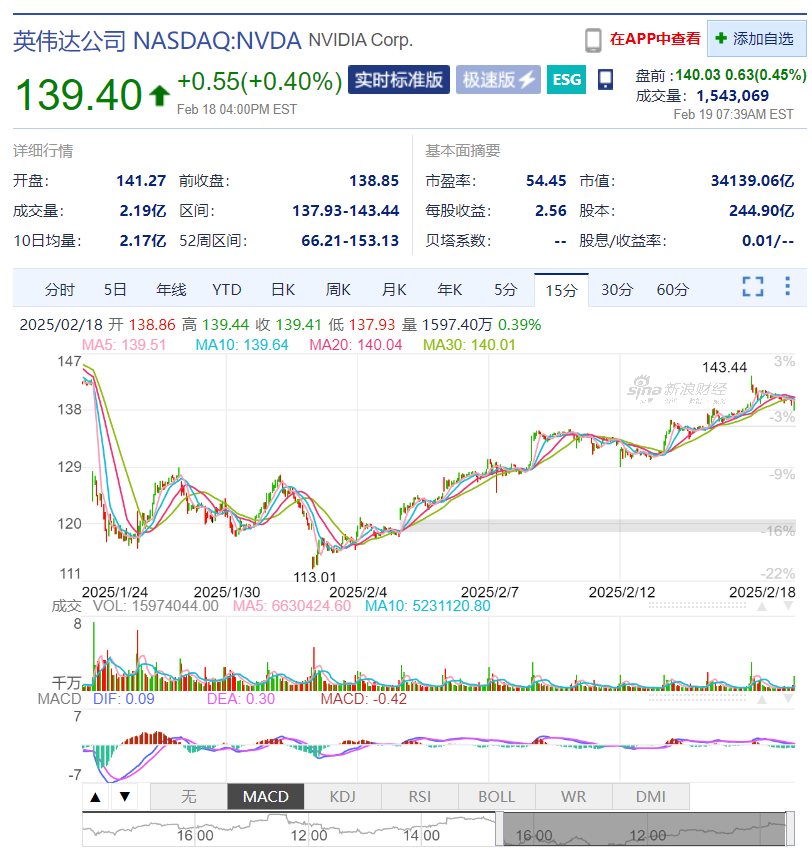
Task: Expand the chart to fullscreen
Action: pos(753,287)
